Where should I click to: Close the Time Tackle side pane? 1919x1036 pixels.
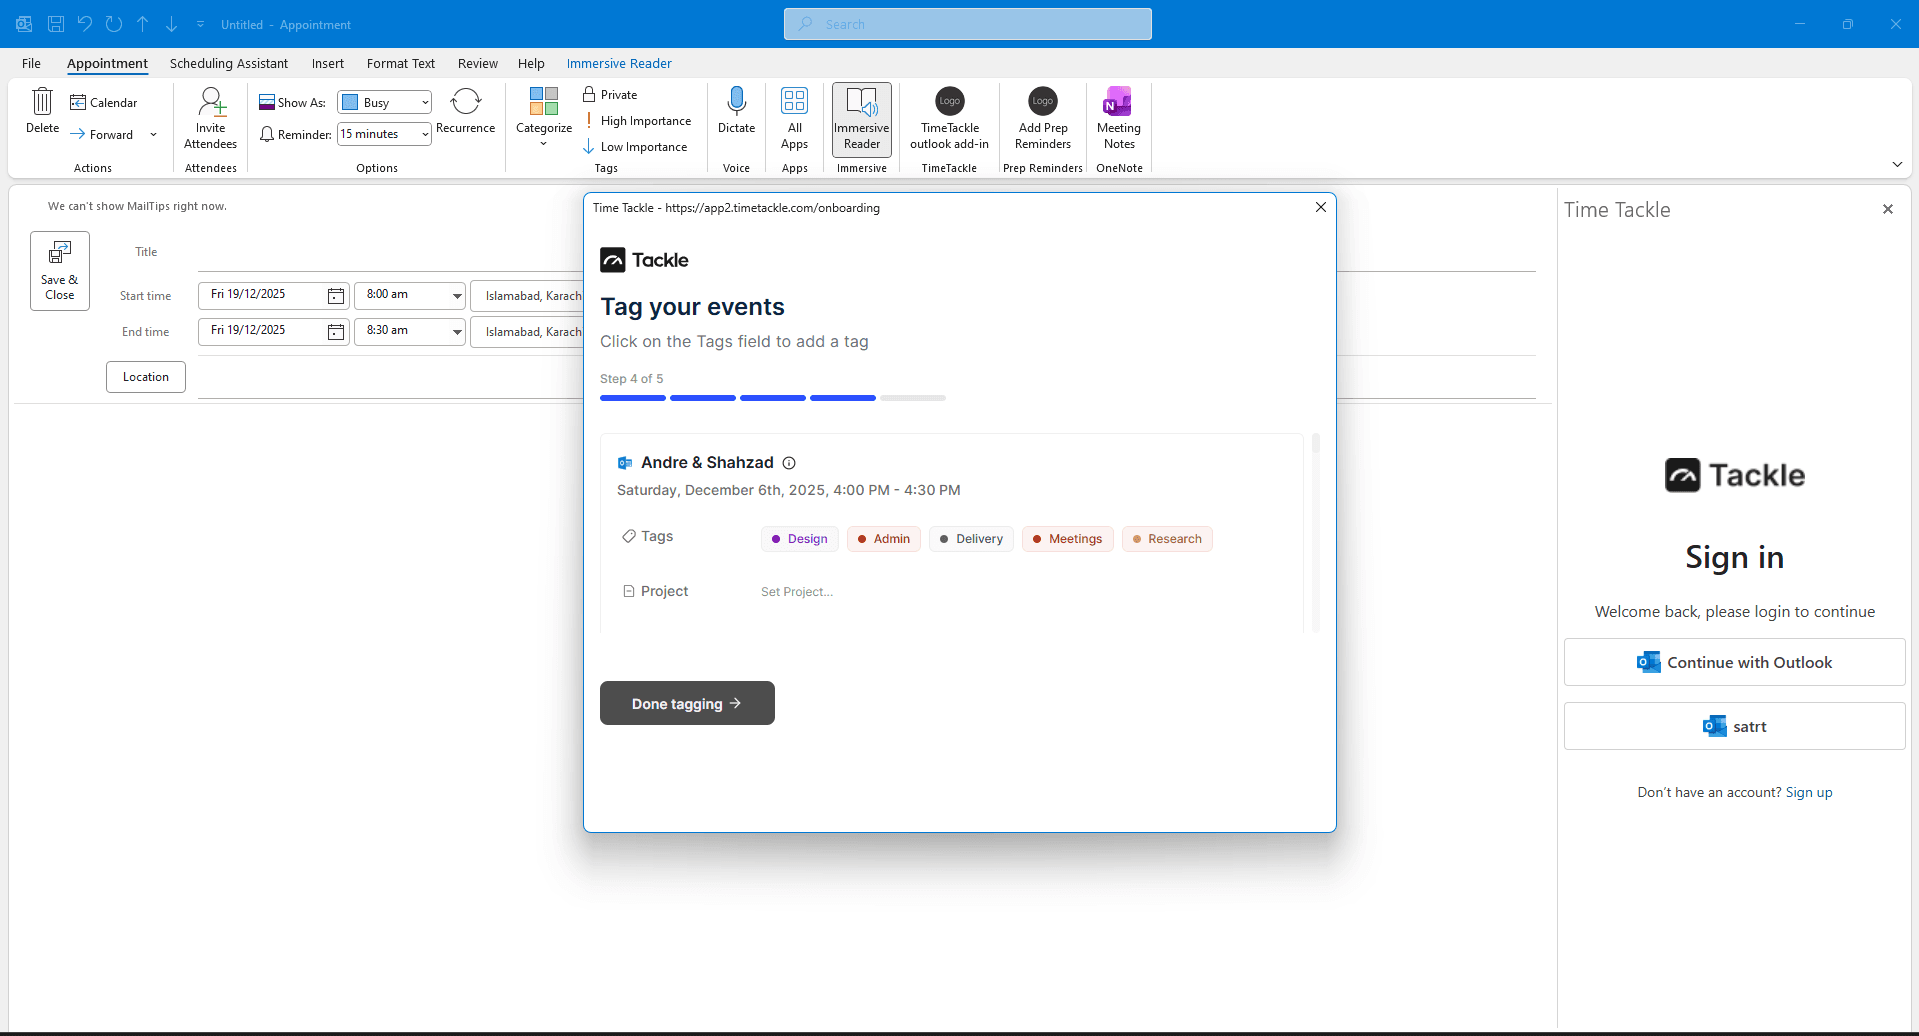click(1888, 209)
